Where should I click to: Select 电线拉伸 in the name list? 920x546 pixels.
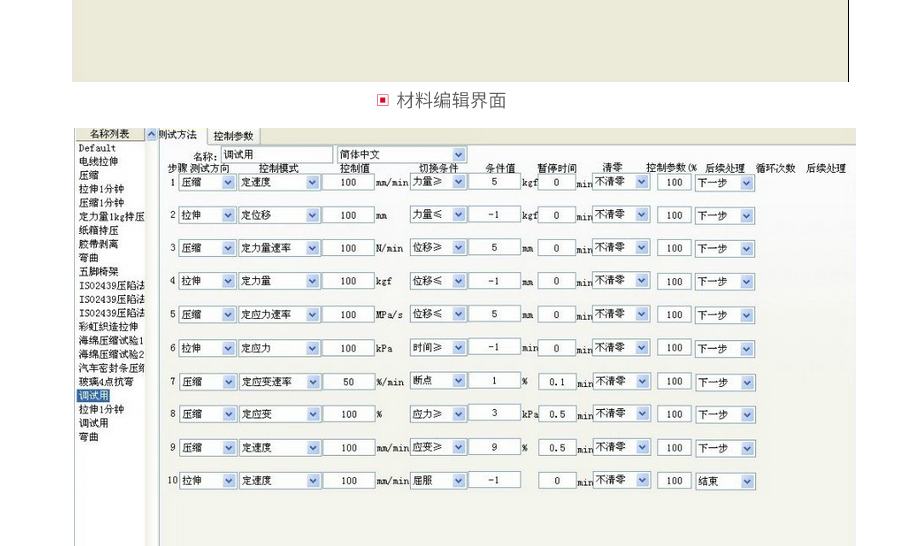(98, 161)
